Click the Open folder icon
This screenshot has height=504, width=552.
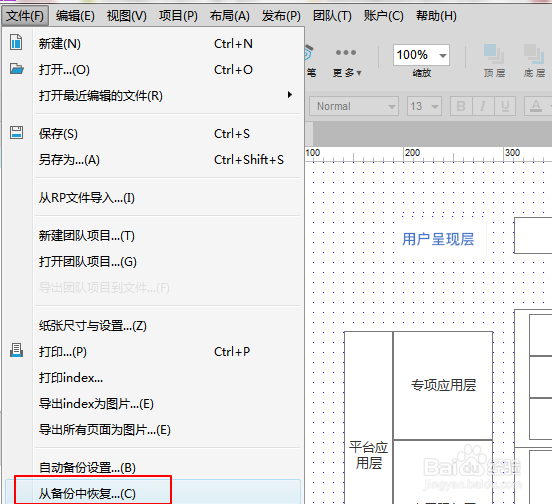16,69
